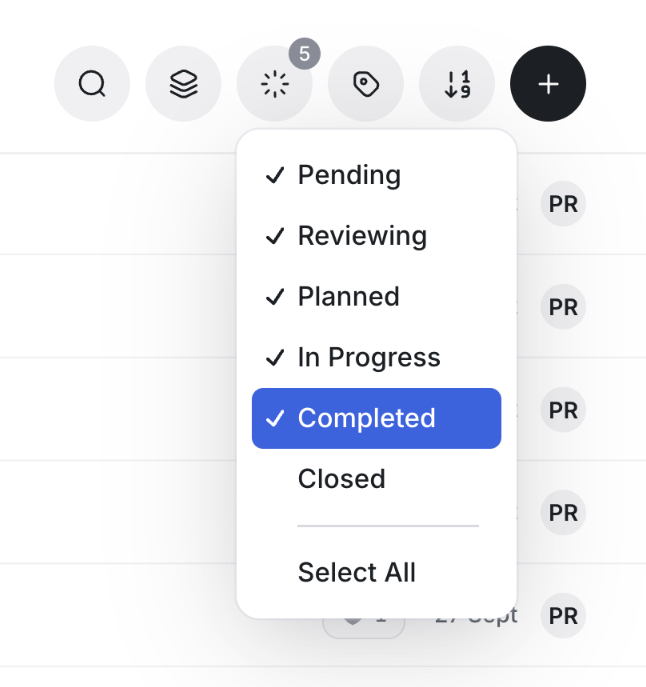Open the layers stack grouping icon
This screenshot has height=687, width=646.
pyautogui.click(x=183, y=85)
